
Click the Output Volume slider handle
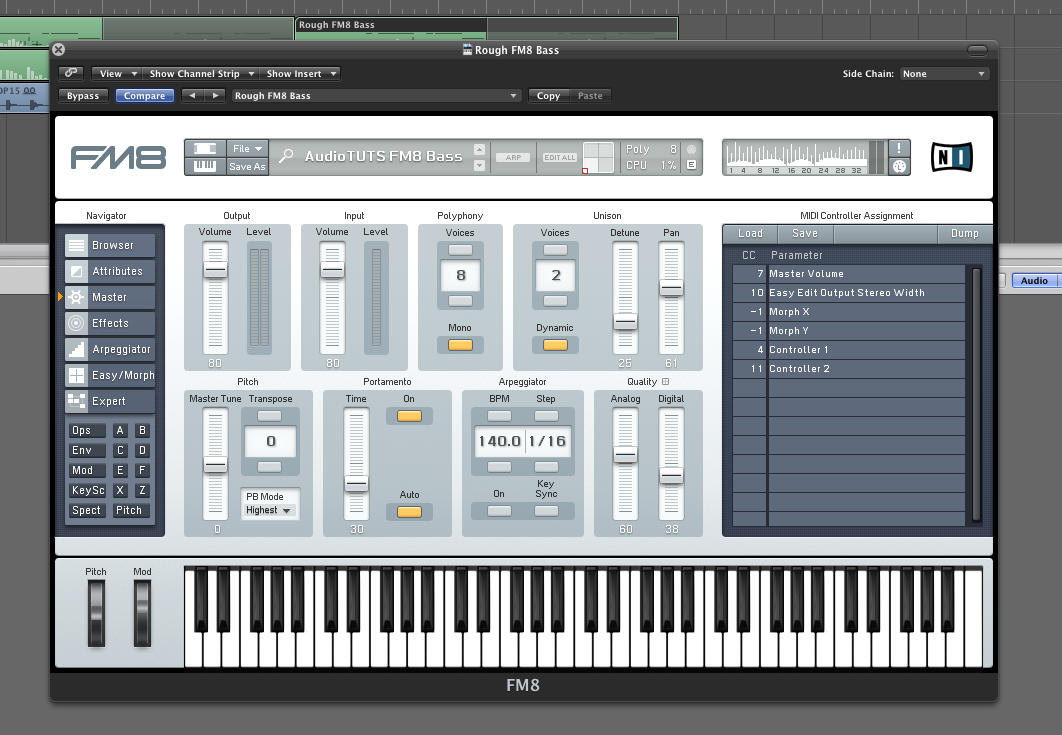click(x=215, y=270)
